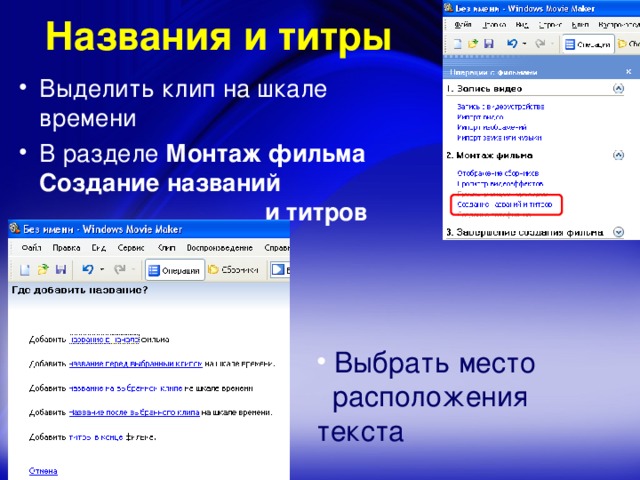Click 'название после выбранного клипа' link
This screenshot has height=480, width=640.
[x=134, y=412]
